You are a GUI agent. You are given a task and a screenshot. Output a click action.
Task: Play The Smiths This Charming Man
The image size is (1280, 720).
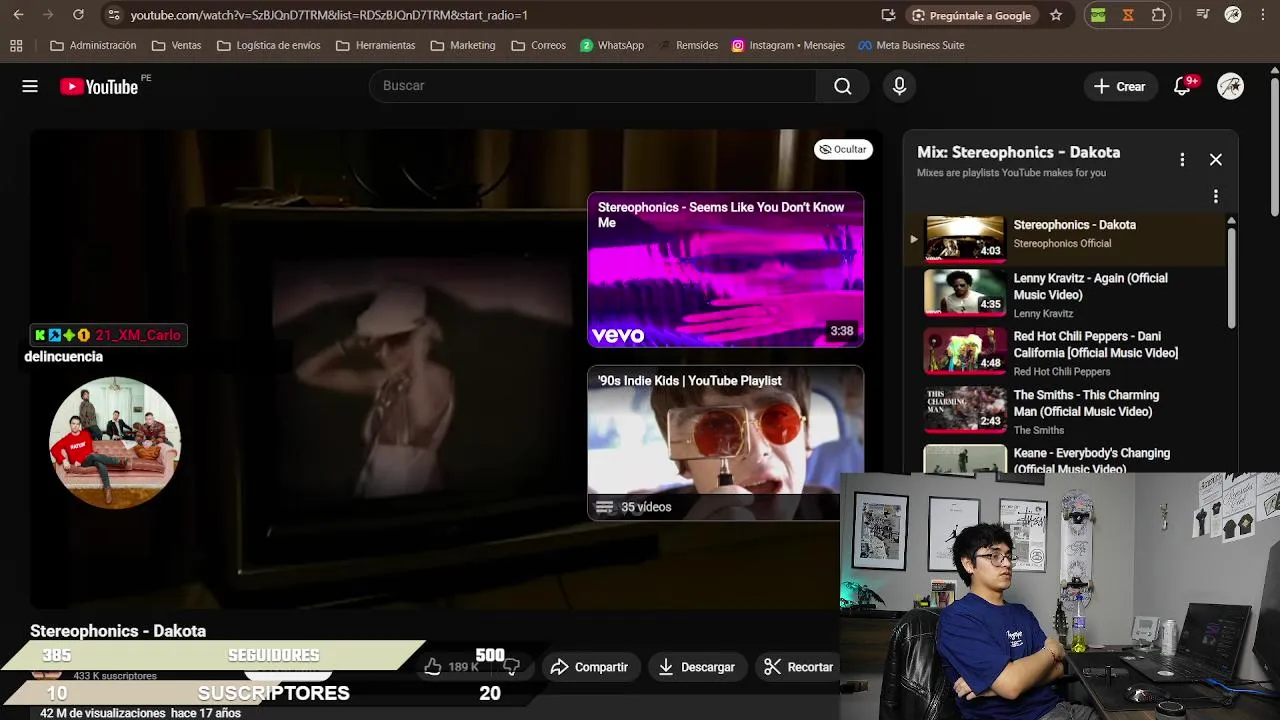coord(1064,410)
